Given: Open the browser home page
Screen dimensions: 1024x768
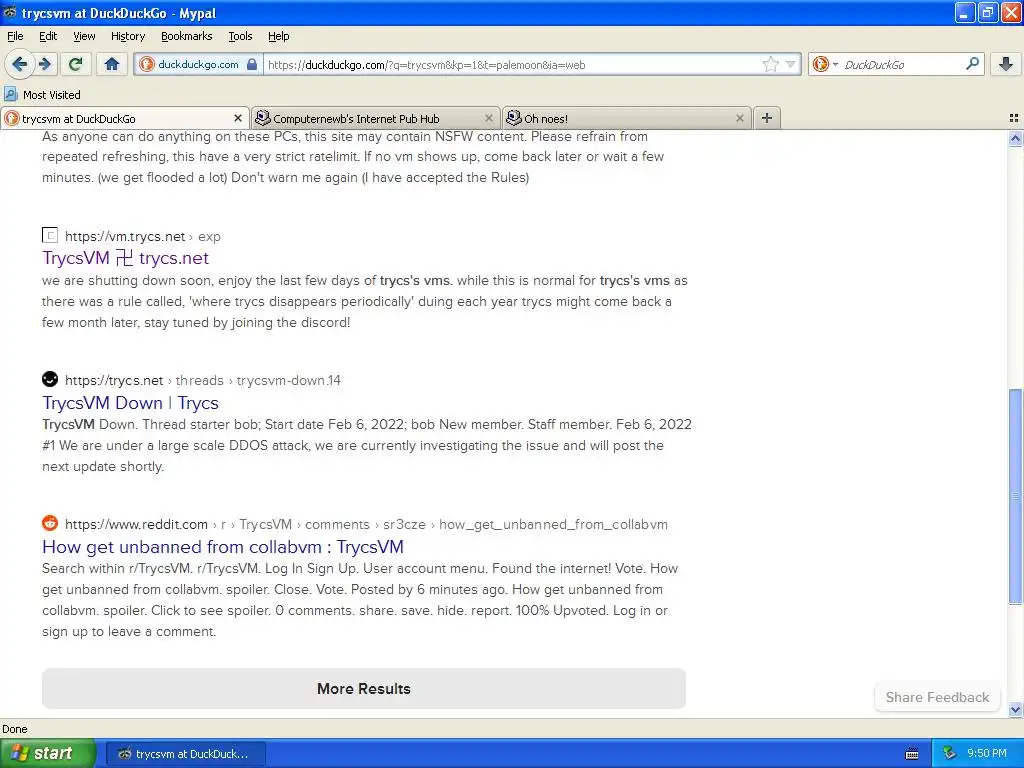Looking at the screenshot, I should pyautogui.click(x=112, y=64).
